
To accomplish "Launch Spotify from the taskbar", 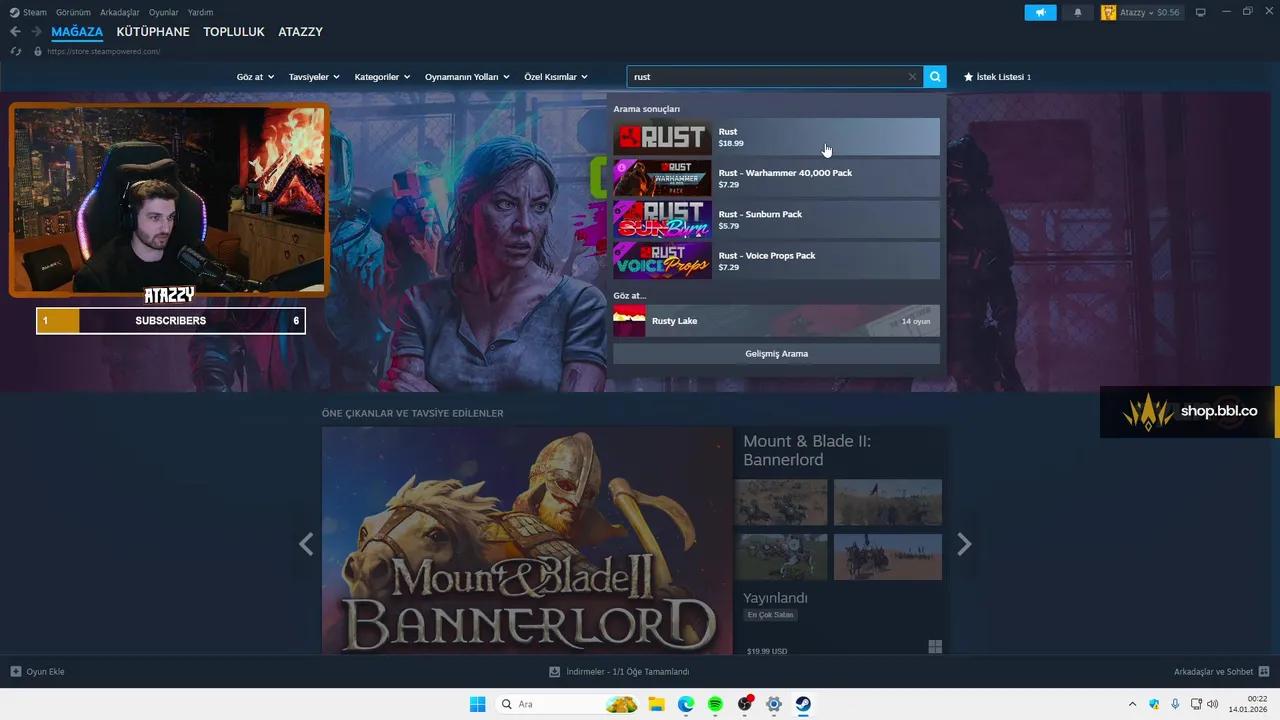I will (x=714, y=704).
